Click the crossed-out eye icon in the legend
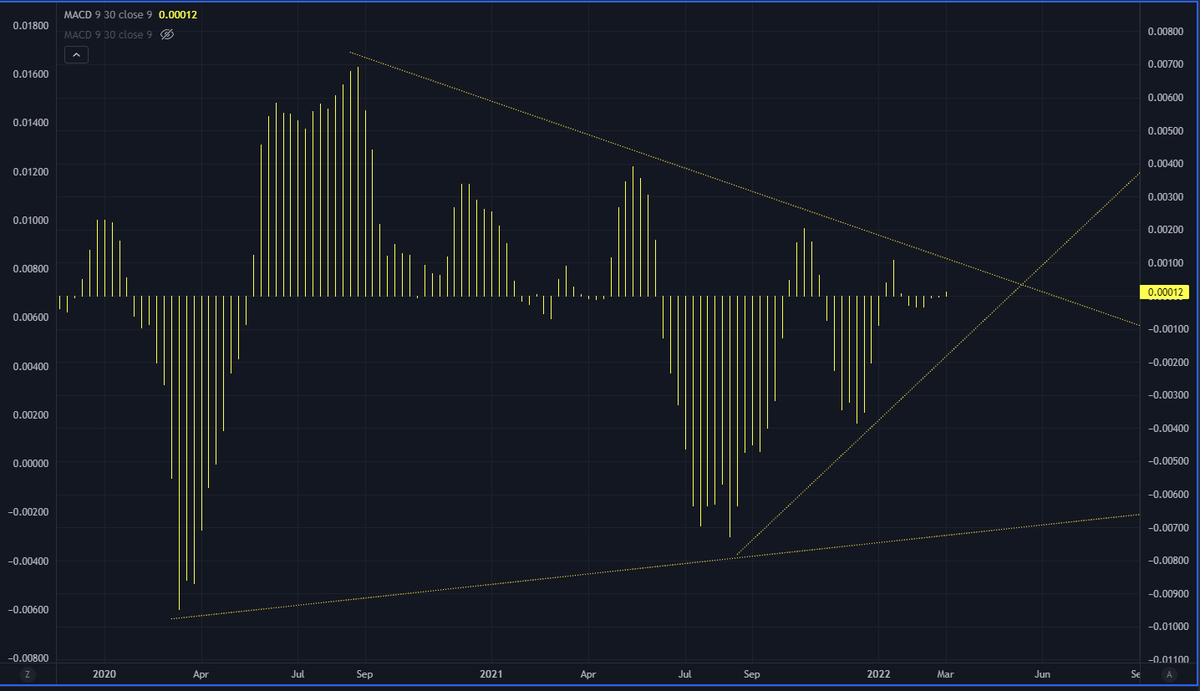 click(166, 34)
